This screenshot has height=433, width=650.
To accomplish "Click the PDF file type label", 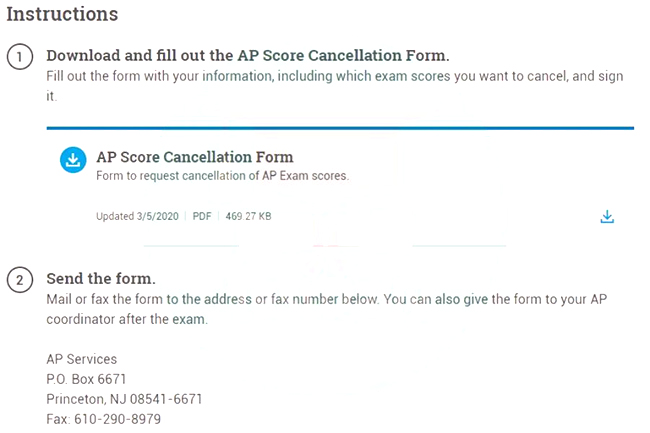I will click(202, 216).
